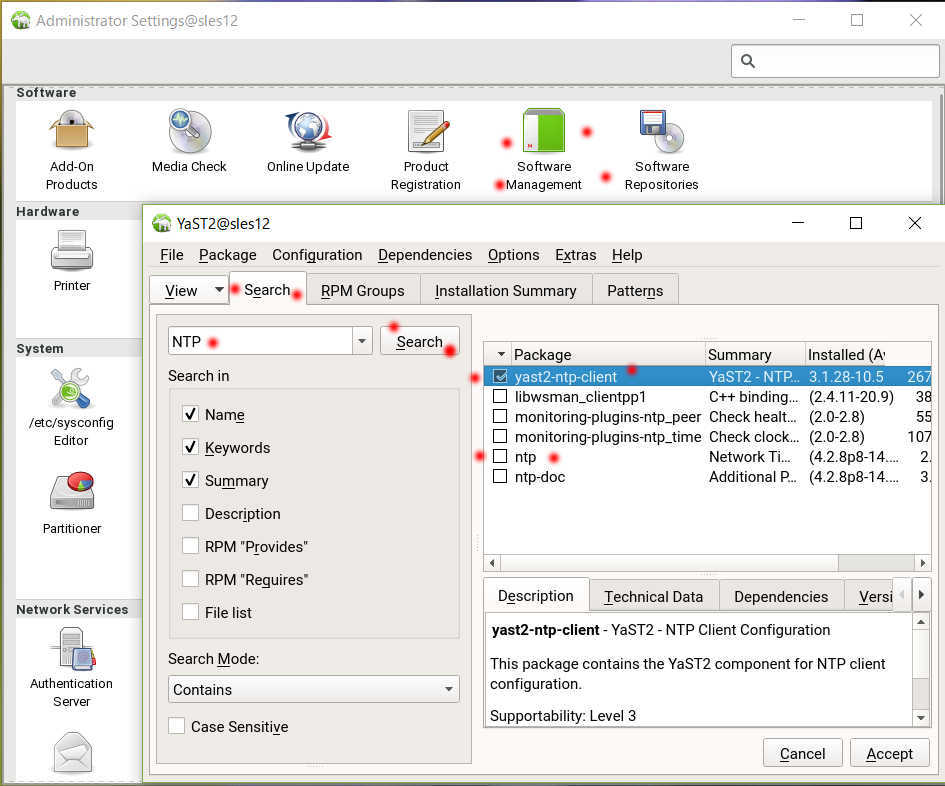
Task: Toggle Keywords search checkbox
Action: click(x=190, y=447)
